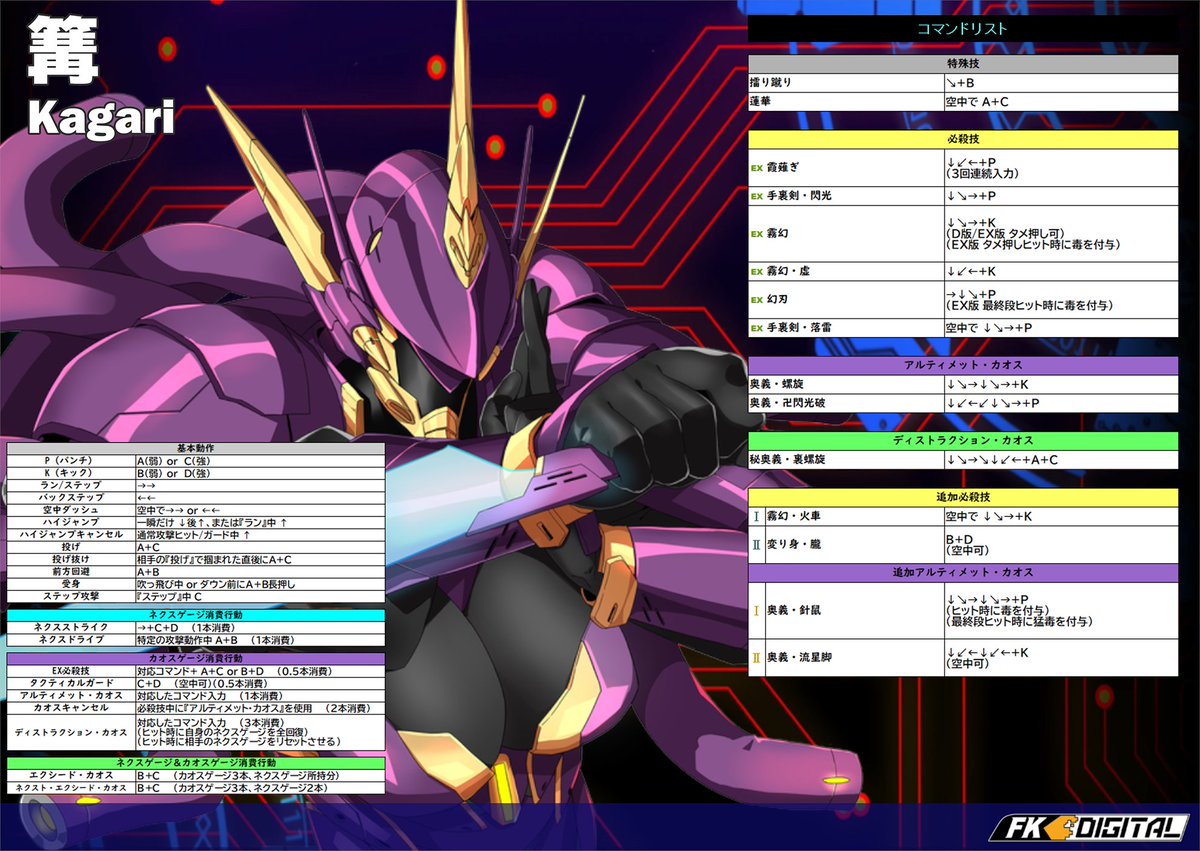The width and height of the screenshot is (1200, 851).
Task: Select the purple カオスゲージ消費行動 header
Action: pyautogui.click(x=196, y=658)
